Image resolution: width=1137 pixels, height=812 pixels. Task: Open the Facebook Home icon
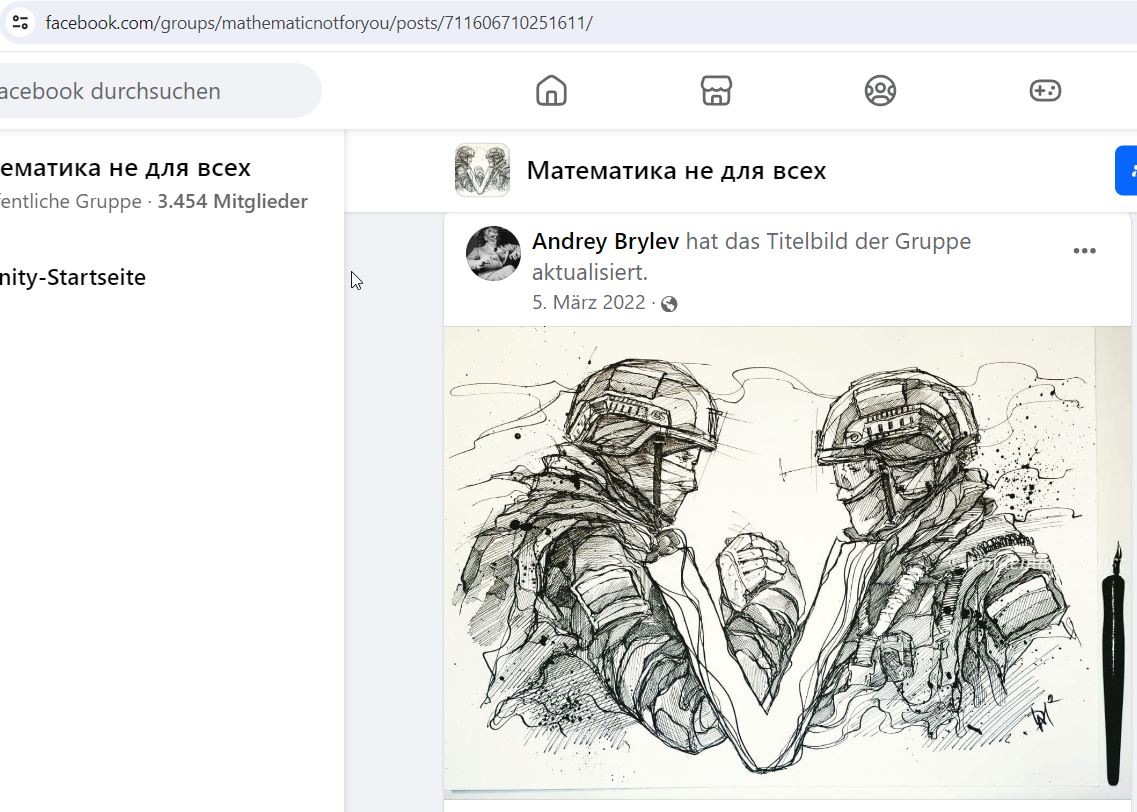coord(551,91)
